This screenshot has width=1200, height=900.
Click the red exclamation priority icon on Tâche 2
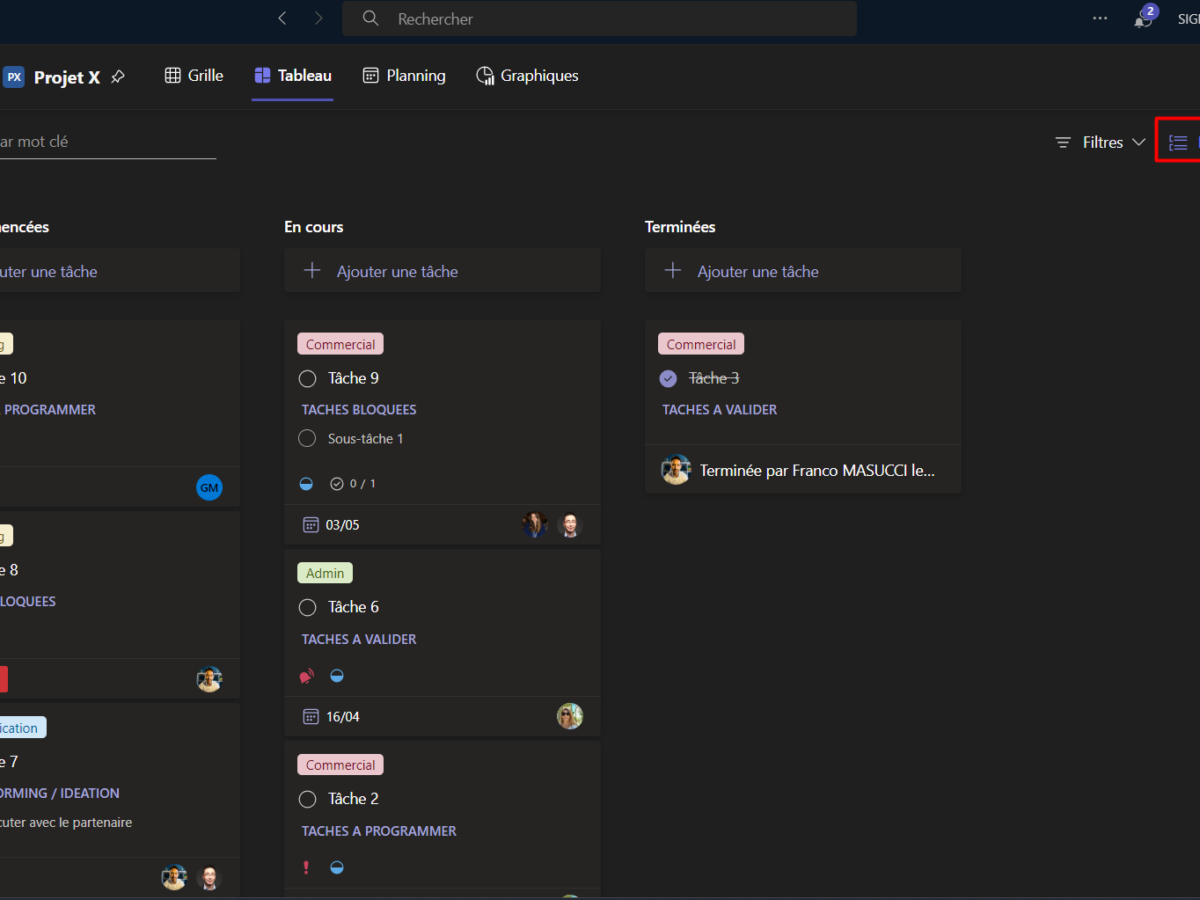pos(307,867)
